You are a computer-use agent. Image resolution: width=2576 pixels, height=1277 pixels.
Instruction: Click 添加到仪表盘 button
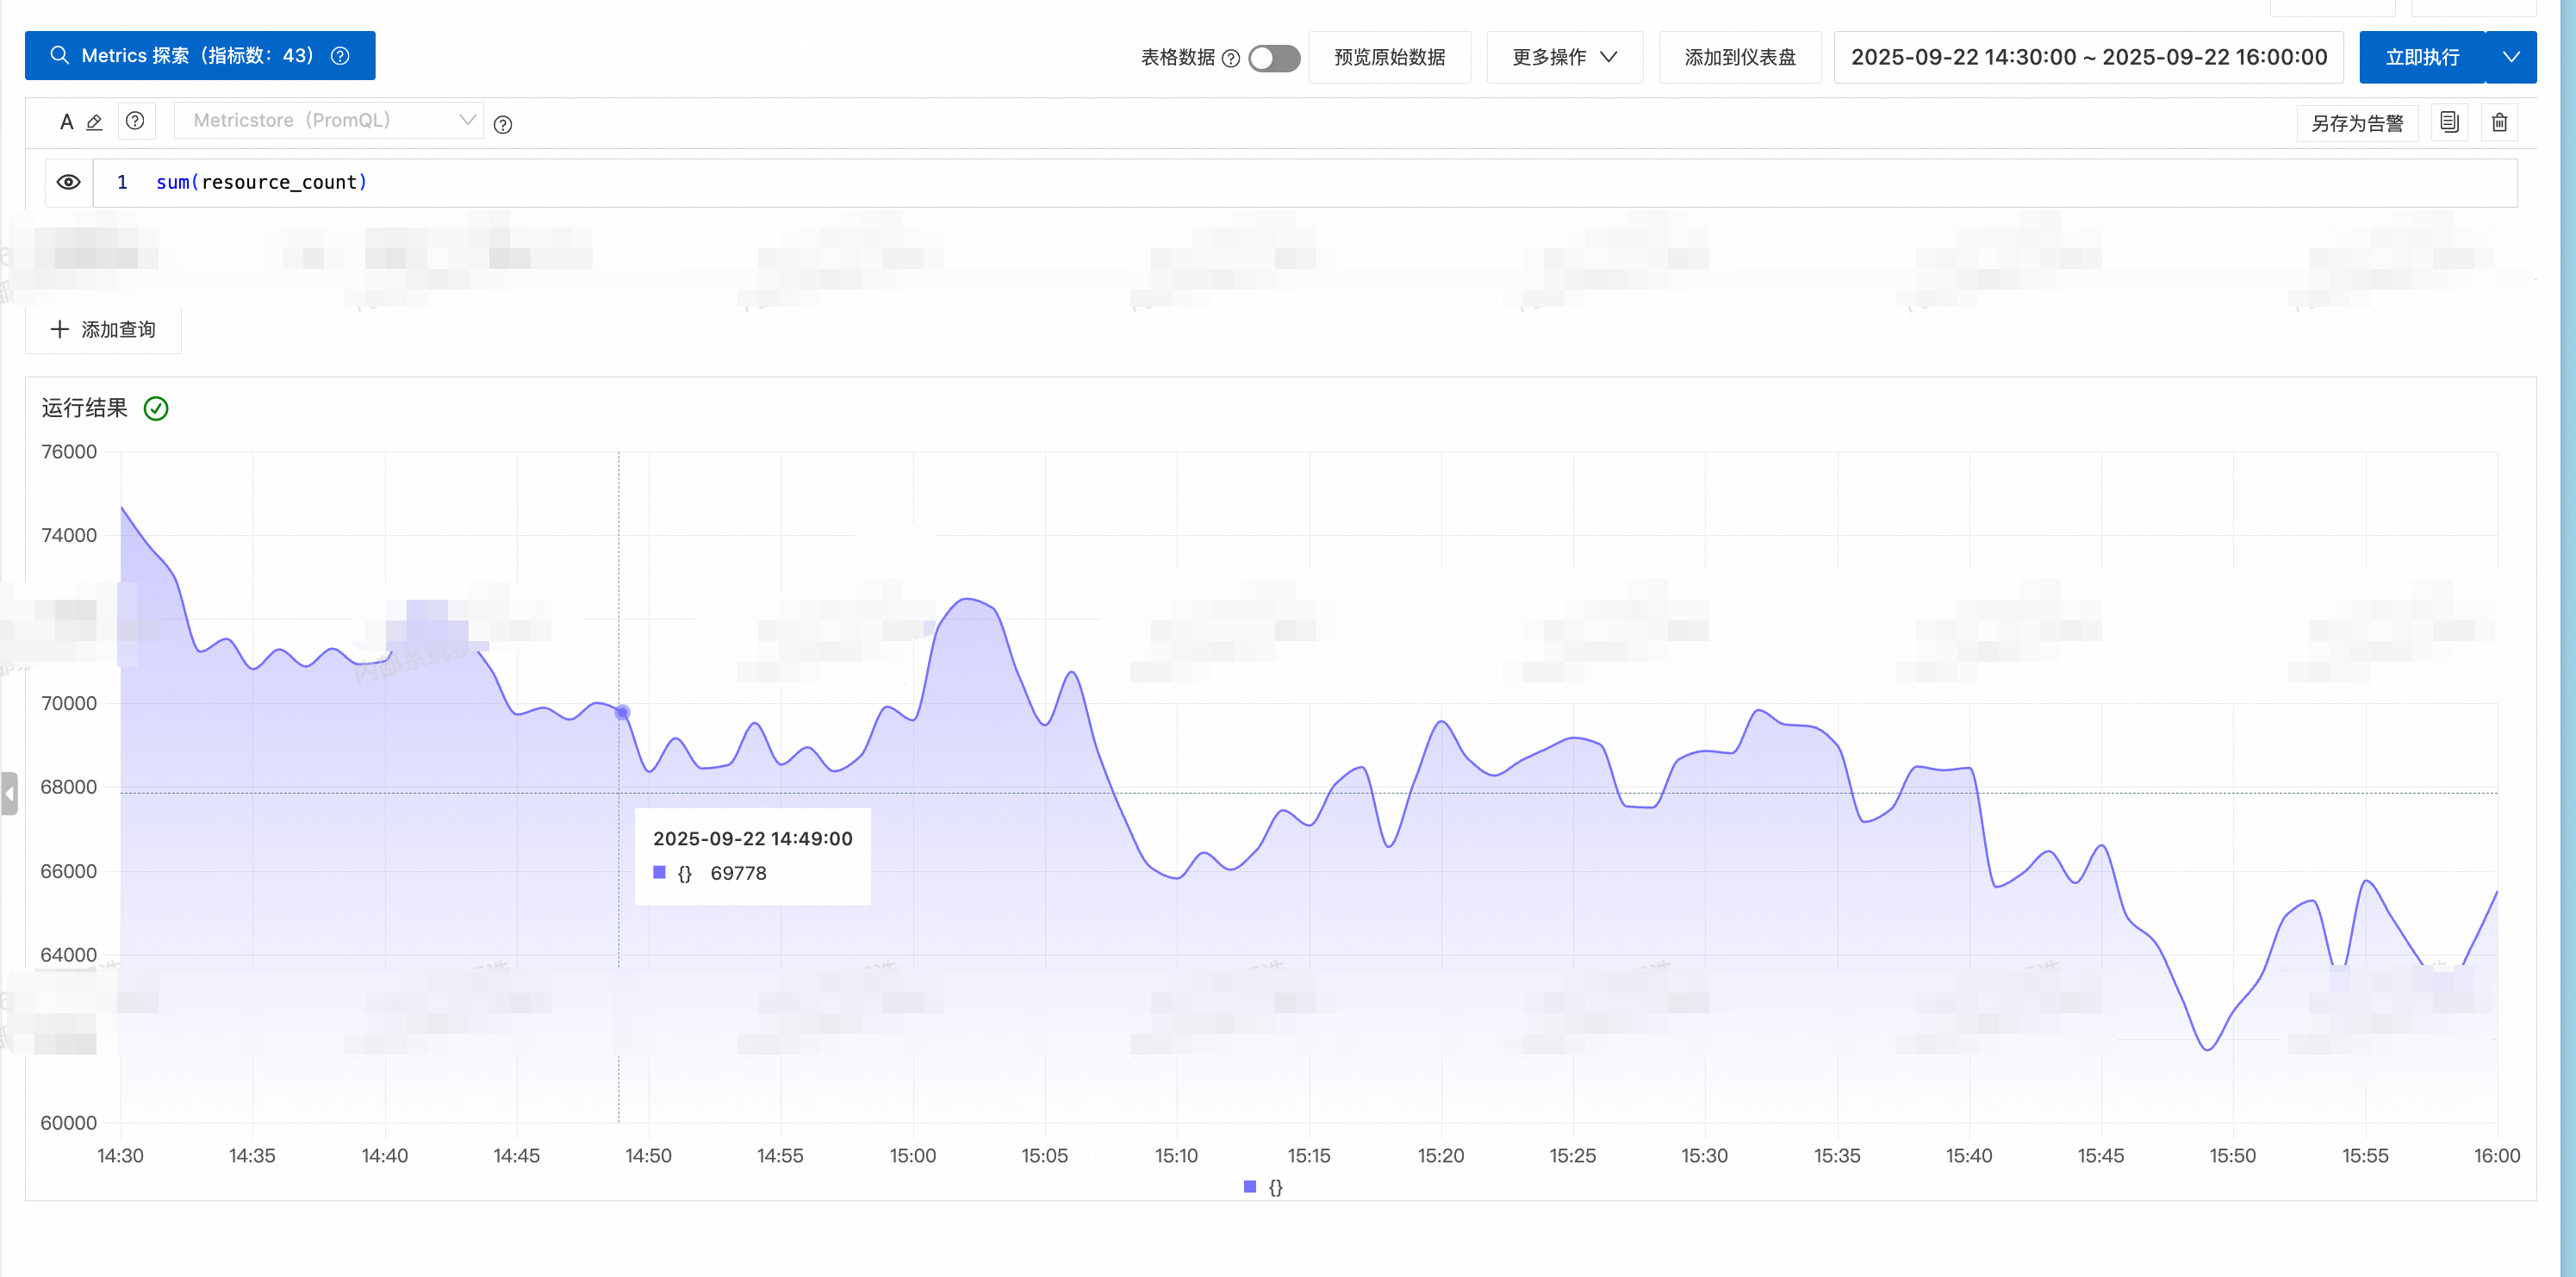pos(1739,57)
